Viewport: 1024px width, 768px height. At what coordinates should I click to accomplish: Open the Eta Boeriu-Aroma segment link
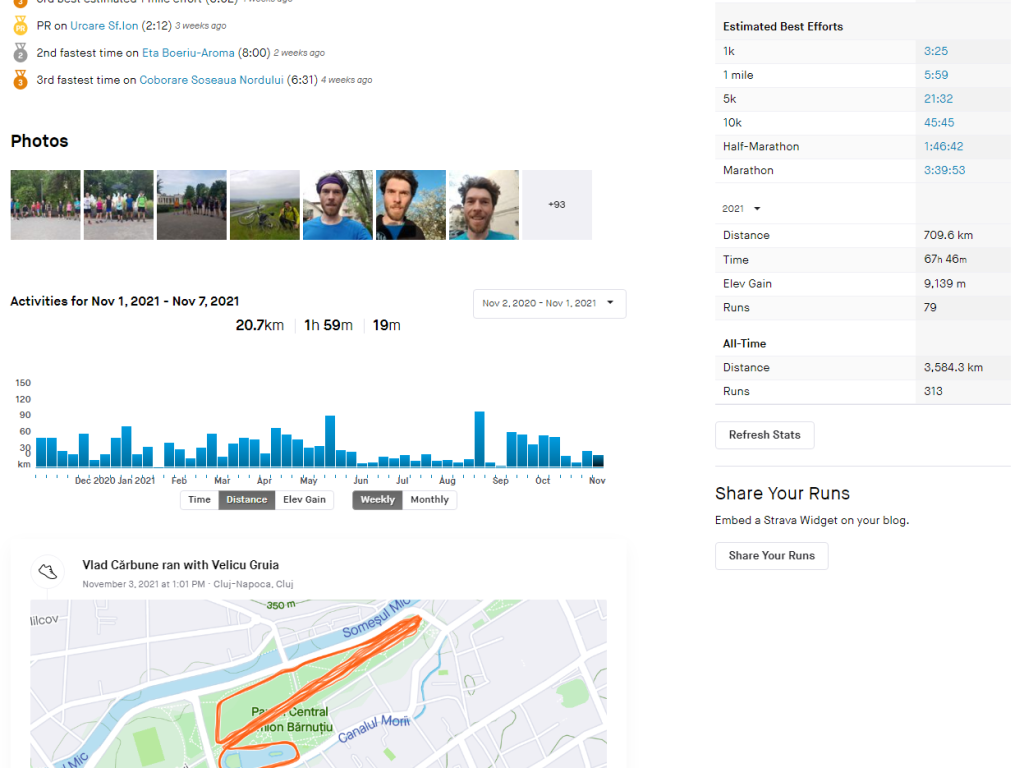coord(188,53)
